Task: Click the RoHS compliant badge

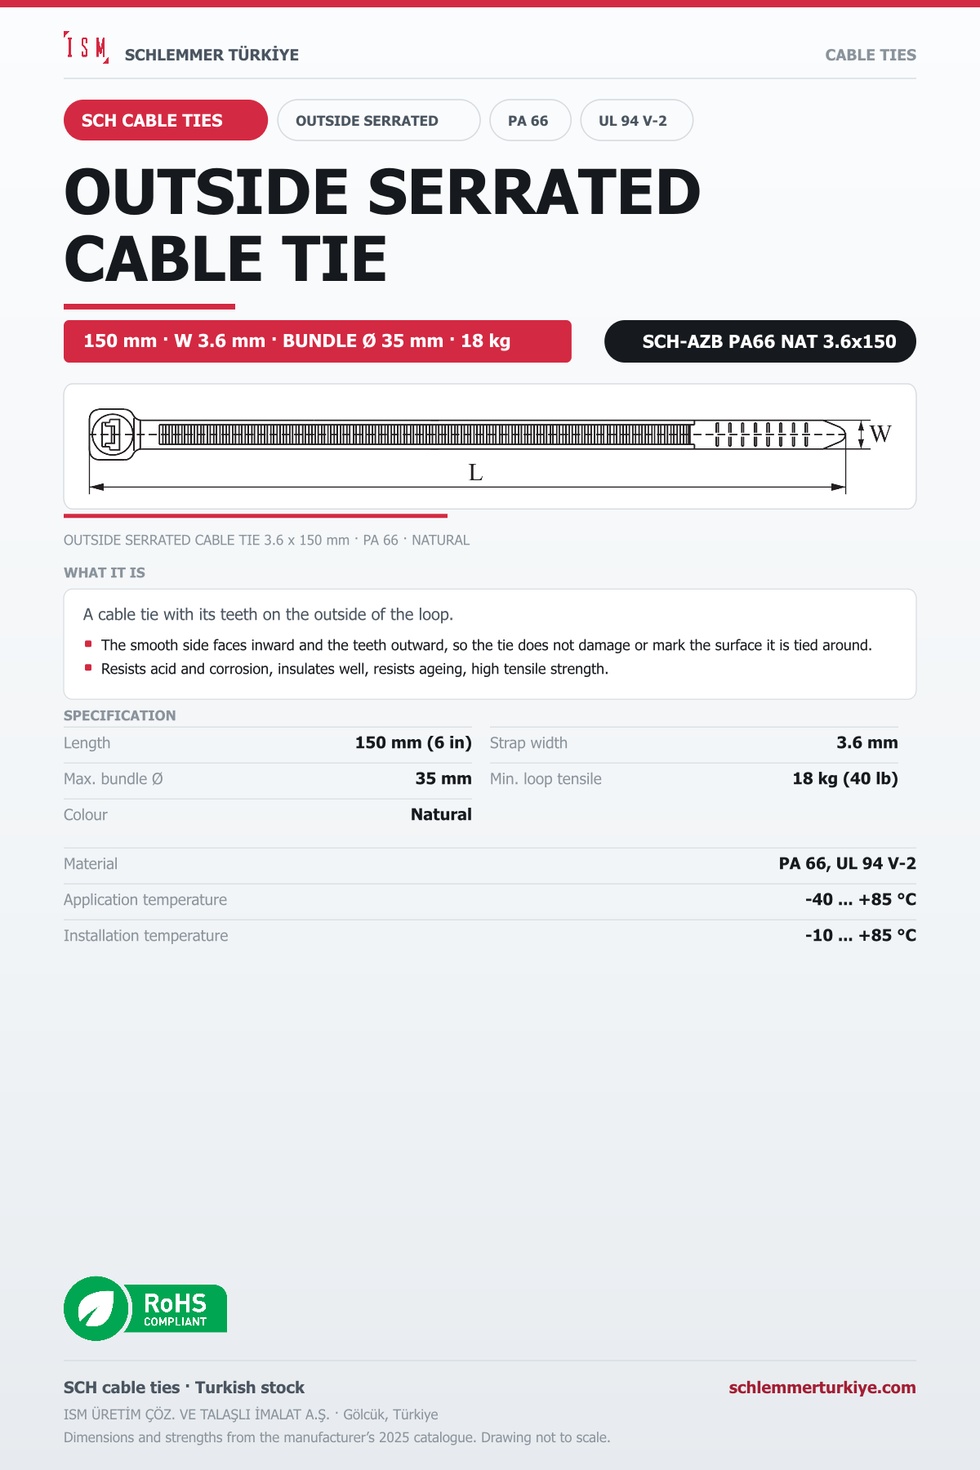Action: (x=145, y=1308)
